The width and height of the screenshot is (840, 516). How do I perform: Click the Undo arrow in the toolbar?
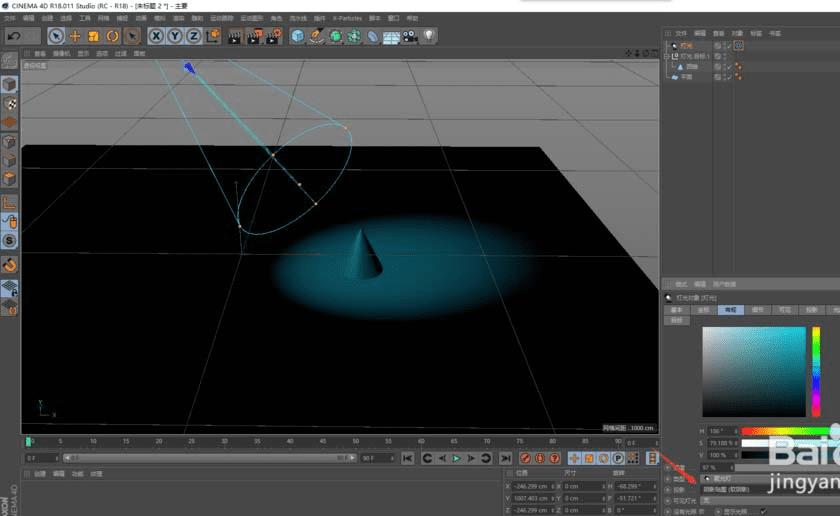click(14, 36)
